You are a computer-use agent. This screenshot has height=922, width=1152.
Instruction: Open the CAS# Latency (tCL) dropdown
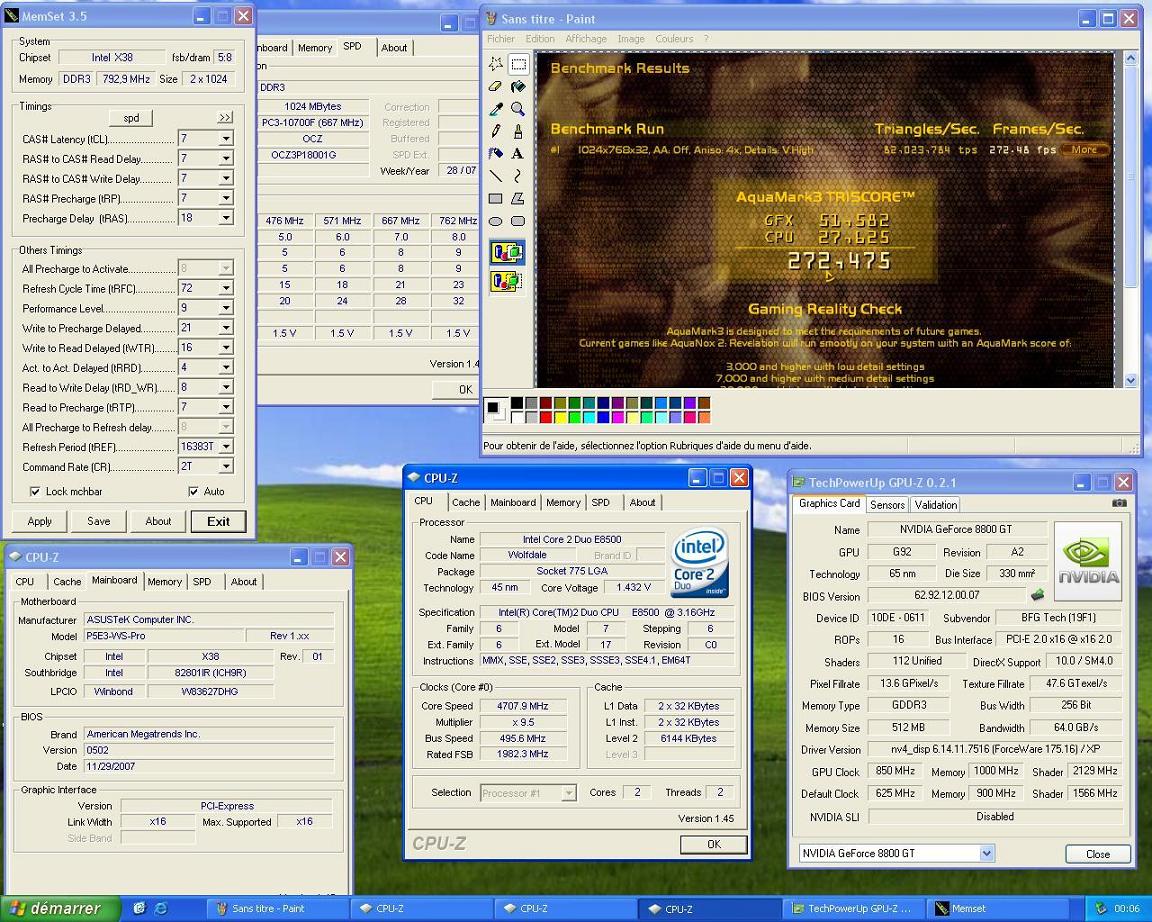tap(226, 138)
